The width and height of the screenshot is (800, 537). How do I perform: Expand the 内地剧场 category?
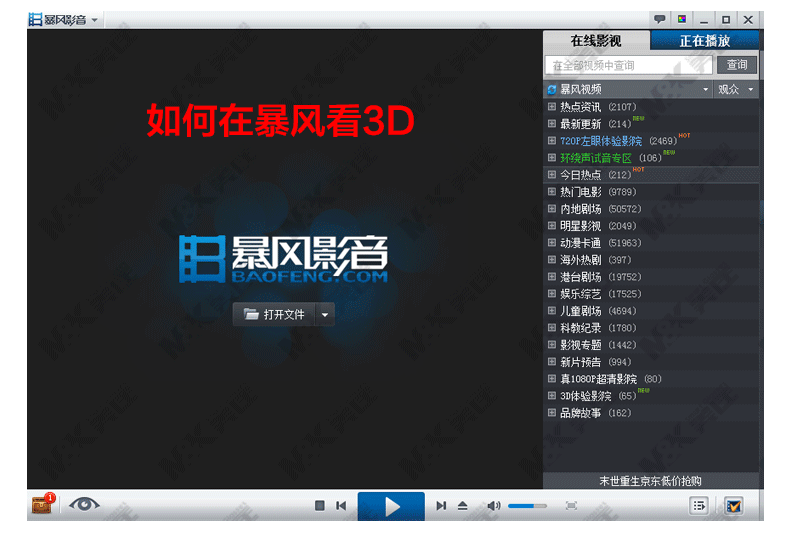click(x=552, y=209)
